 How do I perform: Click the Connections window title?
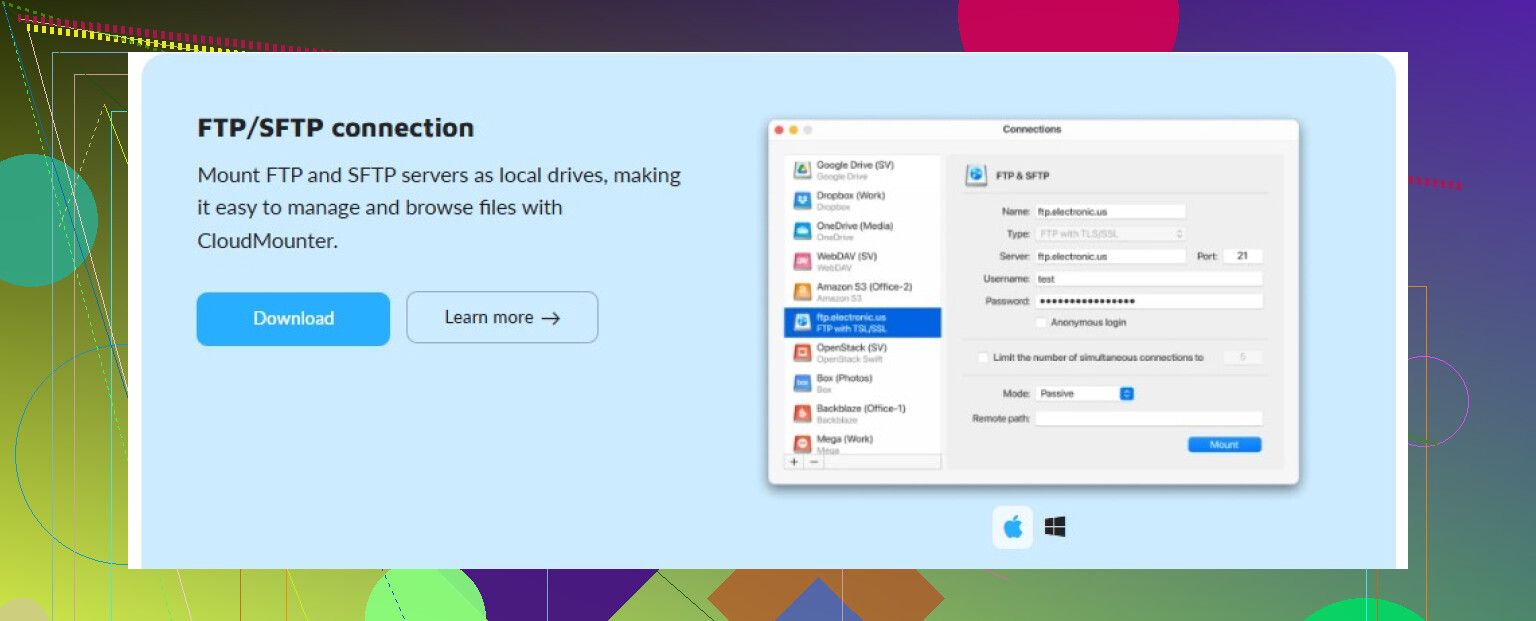[1032, 130]
